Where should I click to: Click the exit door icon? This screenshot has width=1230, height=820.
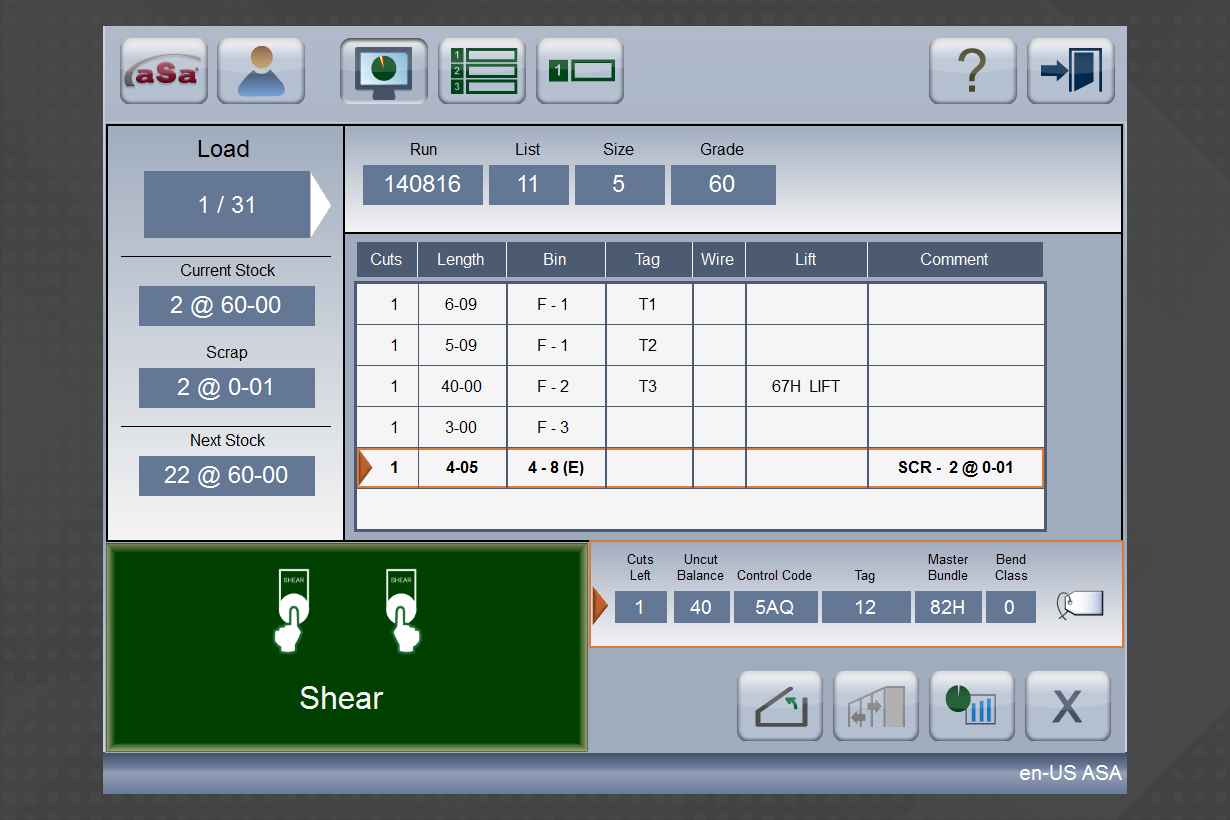point(1070,71)
